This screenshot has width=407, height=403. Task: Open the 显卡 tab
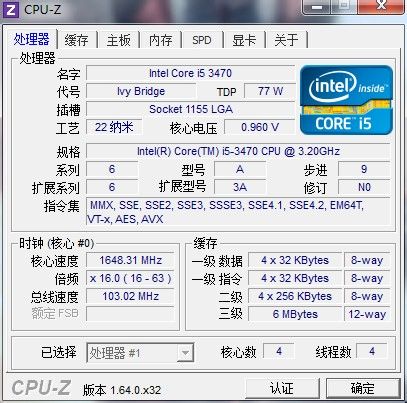[244, 40]
